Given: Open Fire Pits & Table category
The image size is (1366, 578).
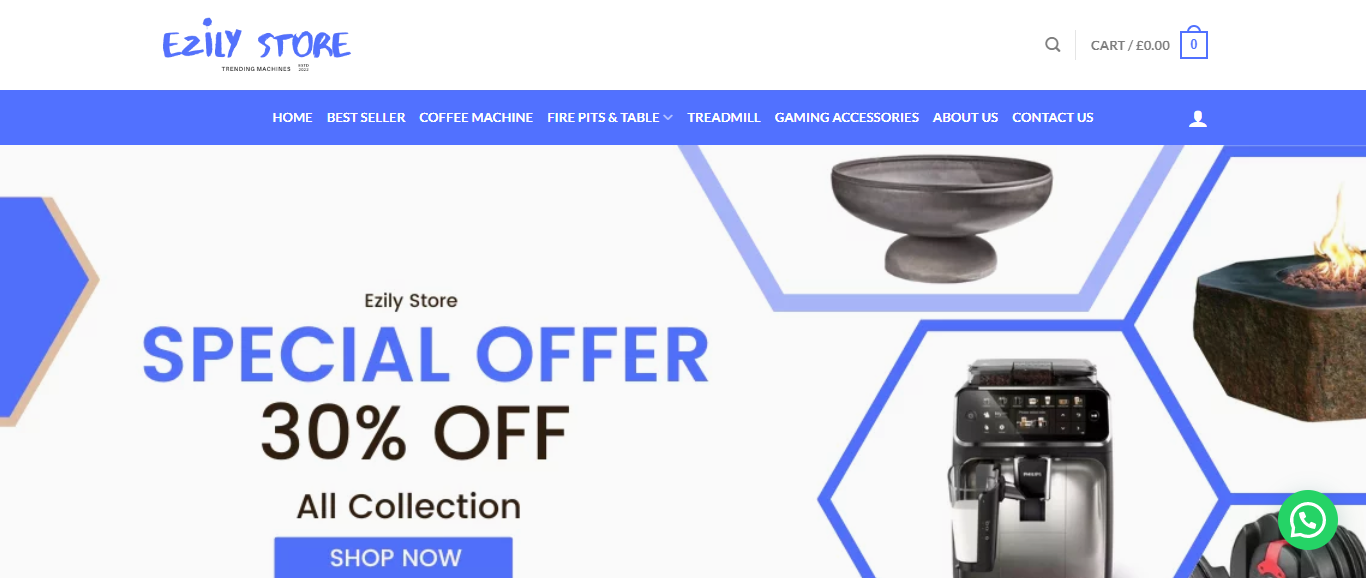Looking at the screenshot, I should (x=603, y=118).
